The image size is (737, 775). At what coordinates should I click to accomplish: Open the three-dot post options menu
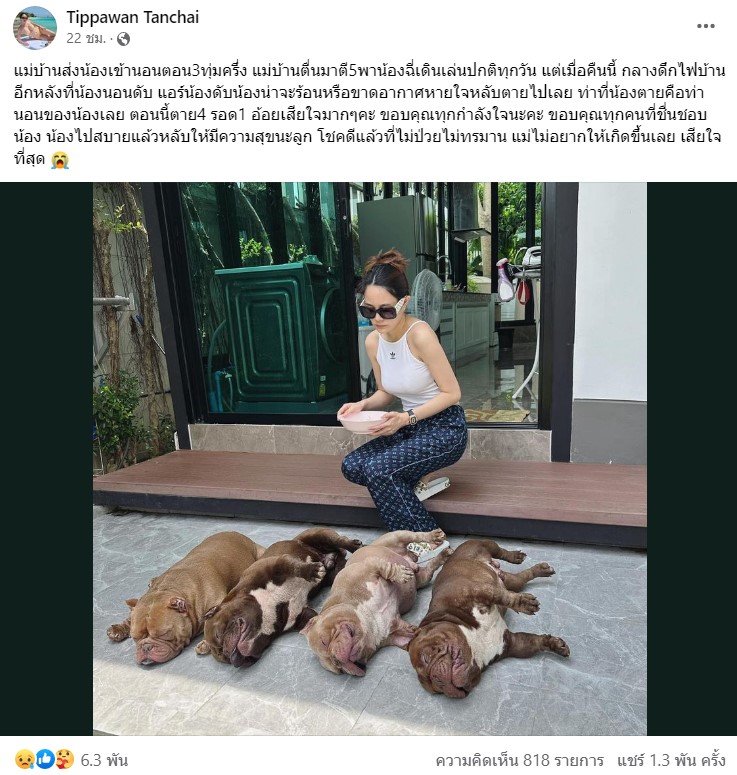click(x=705, y=26)
